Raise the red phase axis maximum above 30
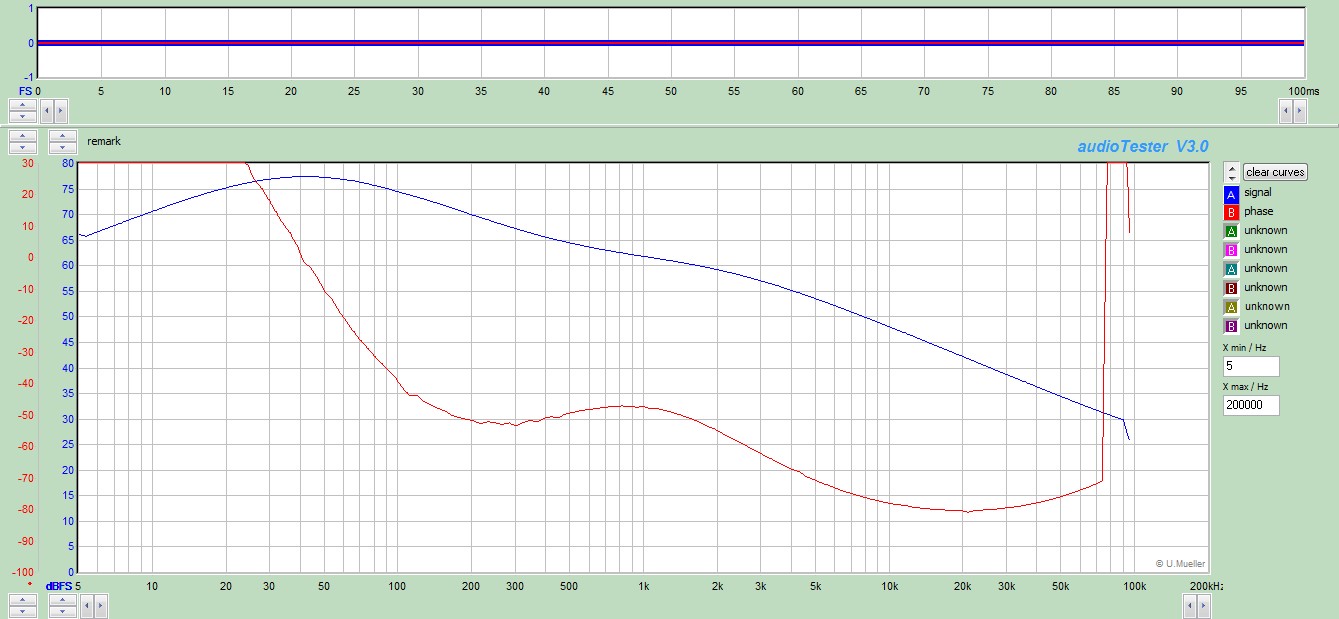This screenshot has width=1339, height=619. (x=22, y=136)
